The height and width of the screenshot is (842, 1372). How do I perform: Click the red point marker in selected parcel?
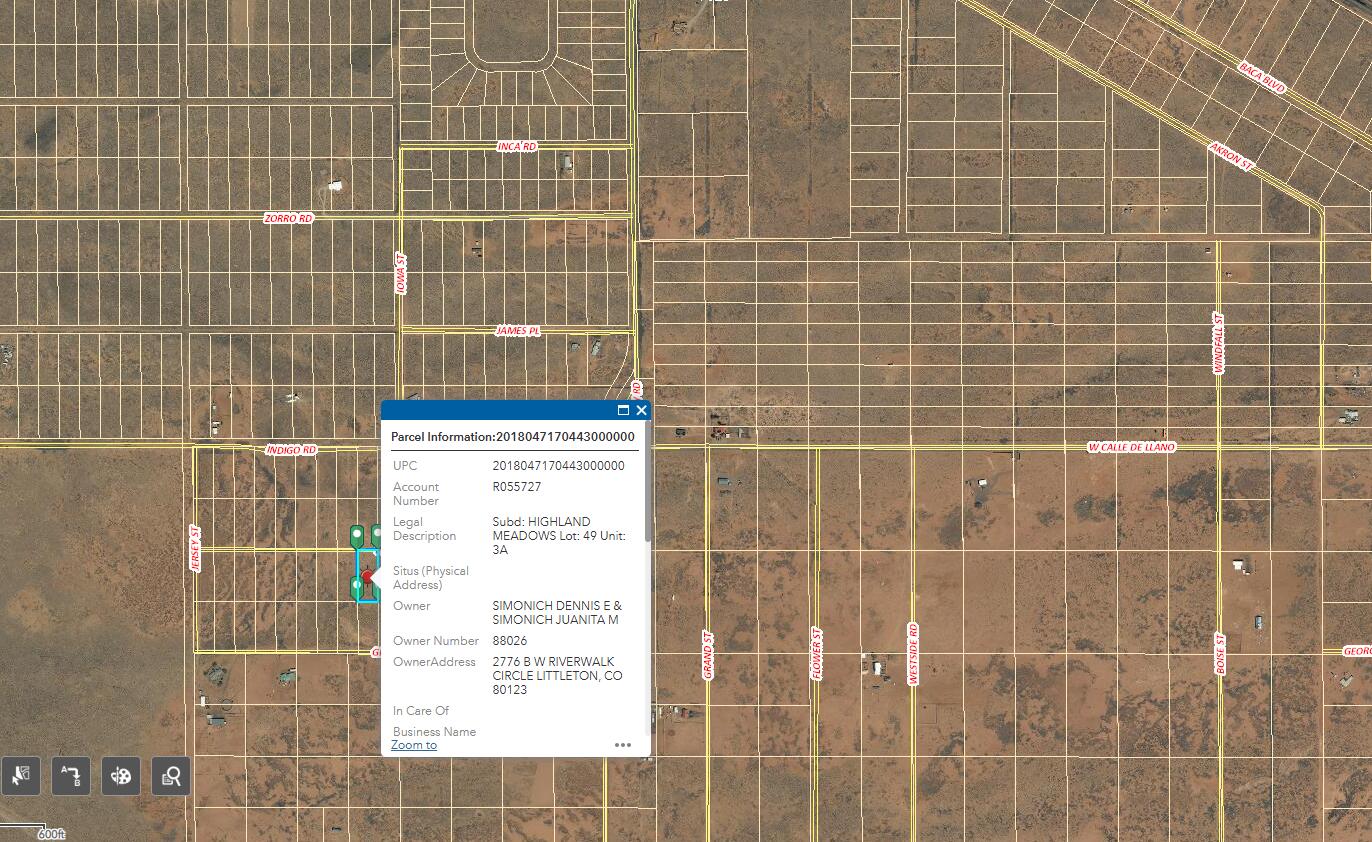(368, 577)
